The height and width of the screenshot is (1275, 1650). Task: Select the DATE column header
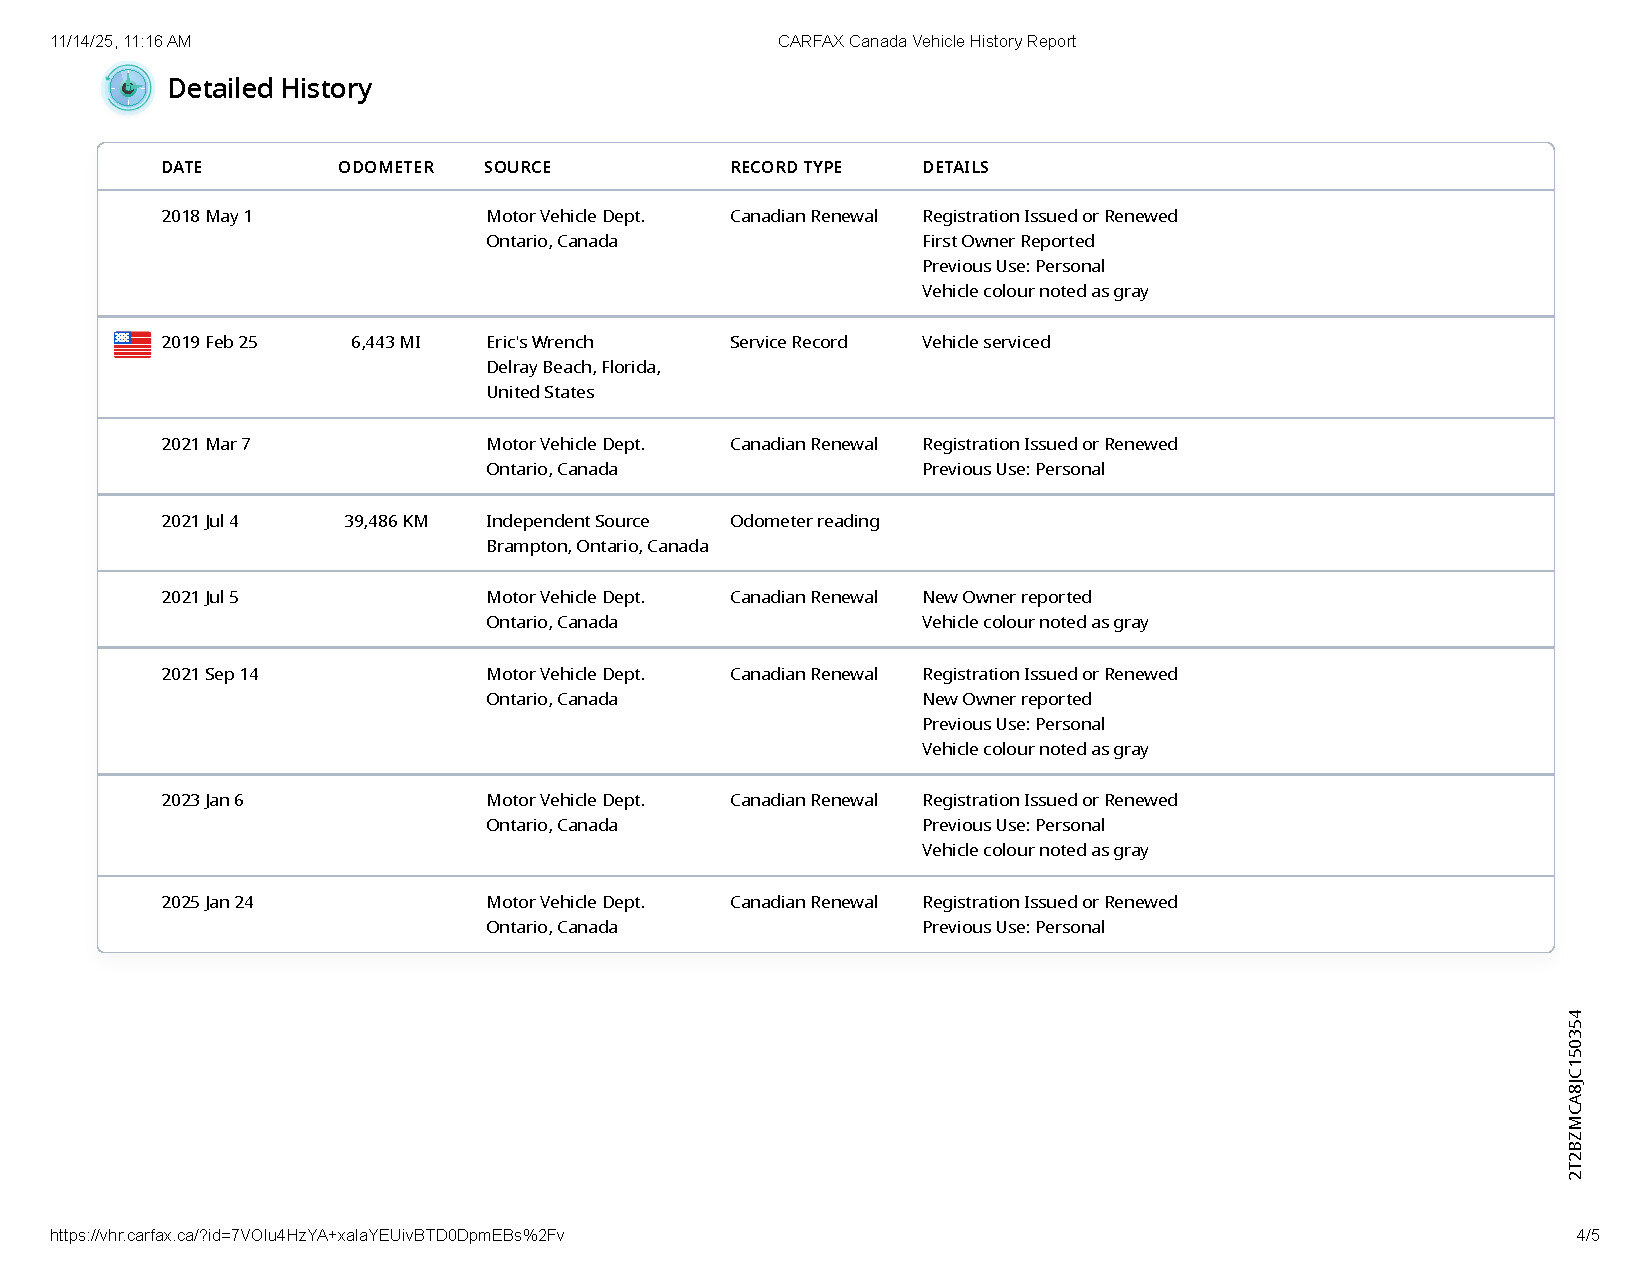[182, 167]
